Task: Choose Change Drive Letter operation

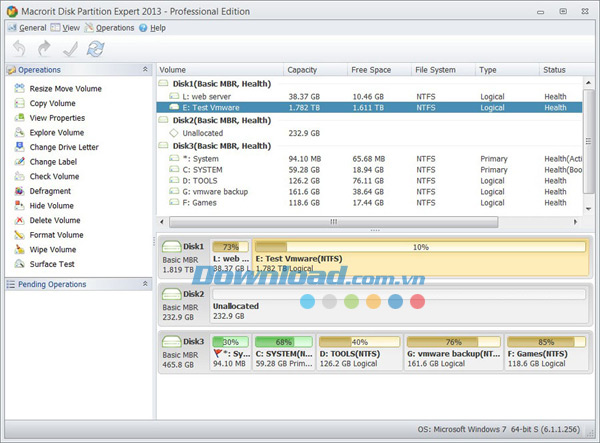Action: coord(56,147)
